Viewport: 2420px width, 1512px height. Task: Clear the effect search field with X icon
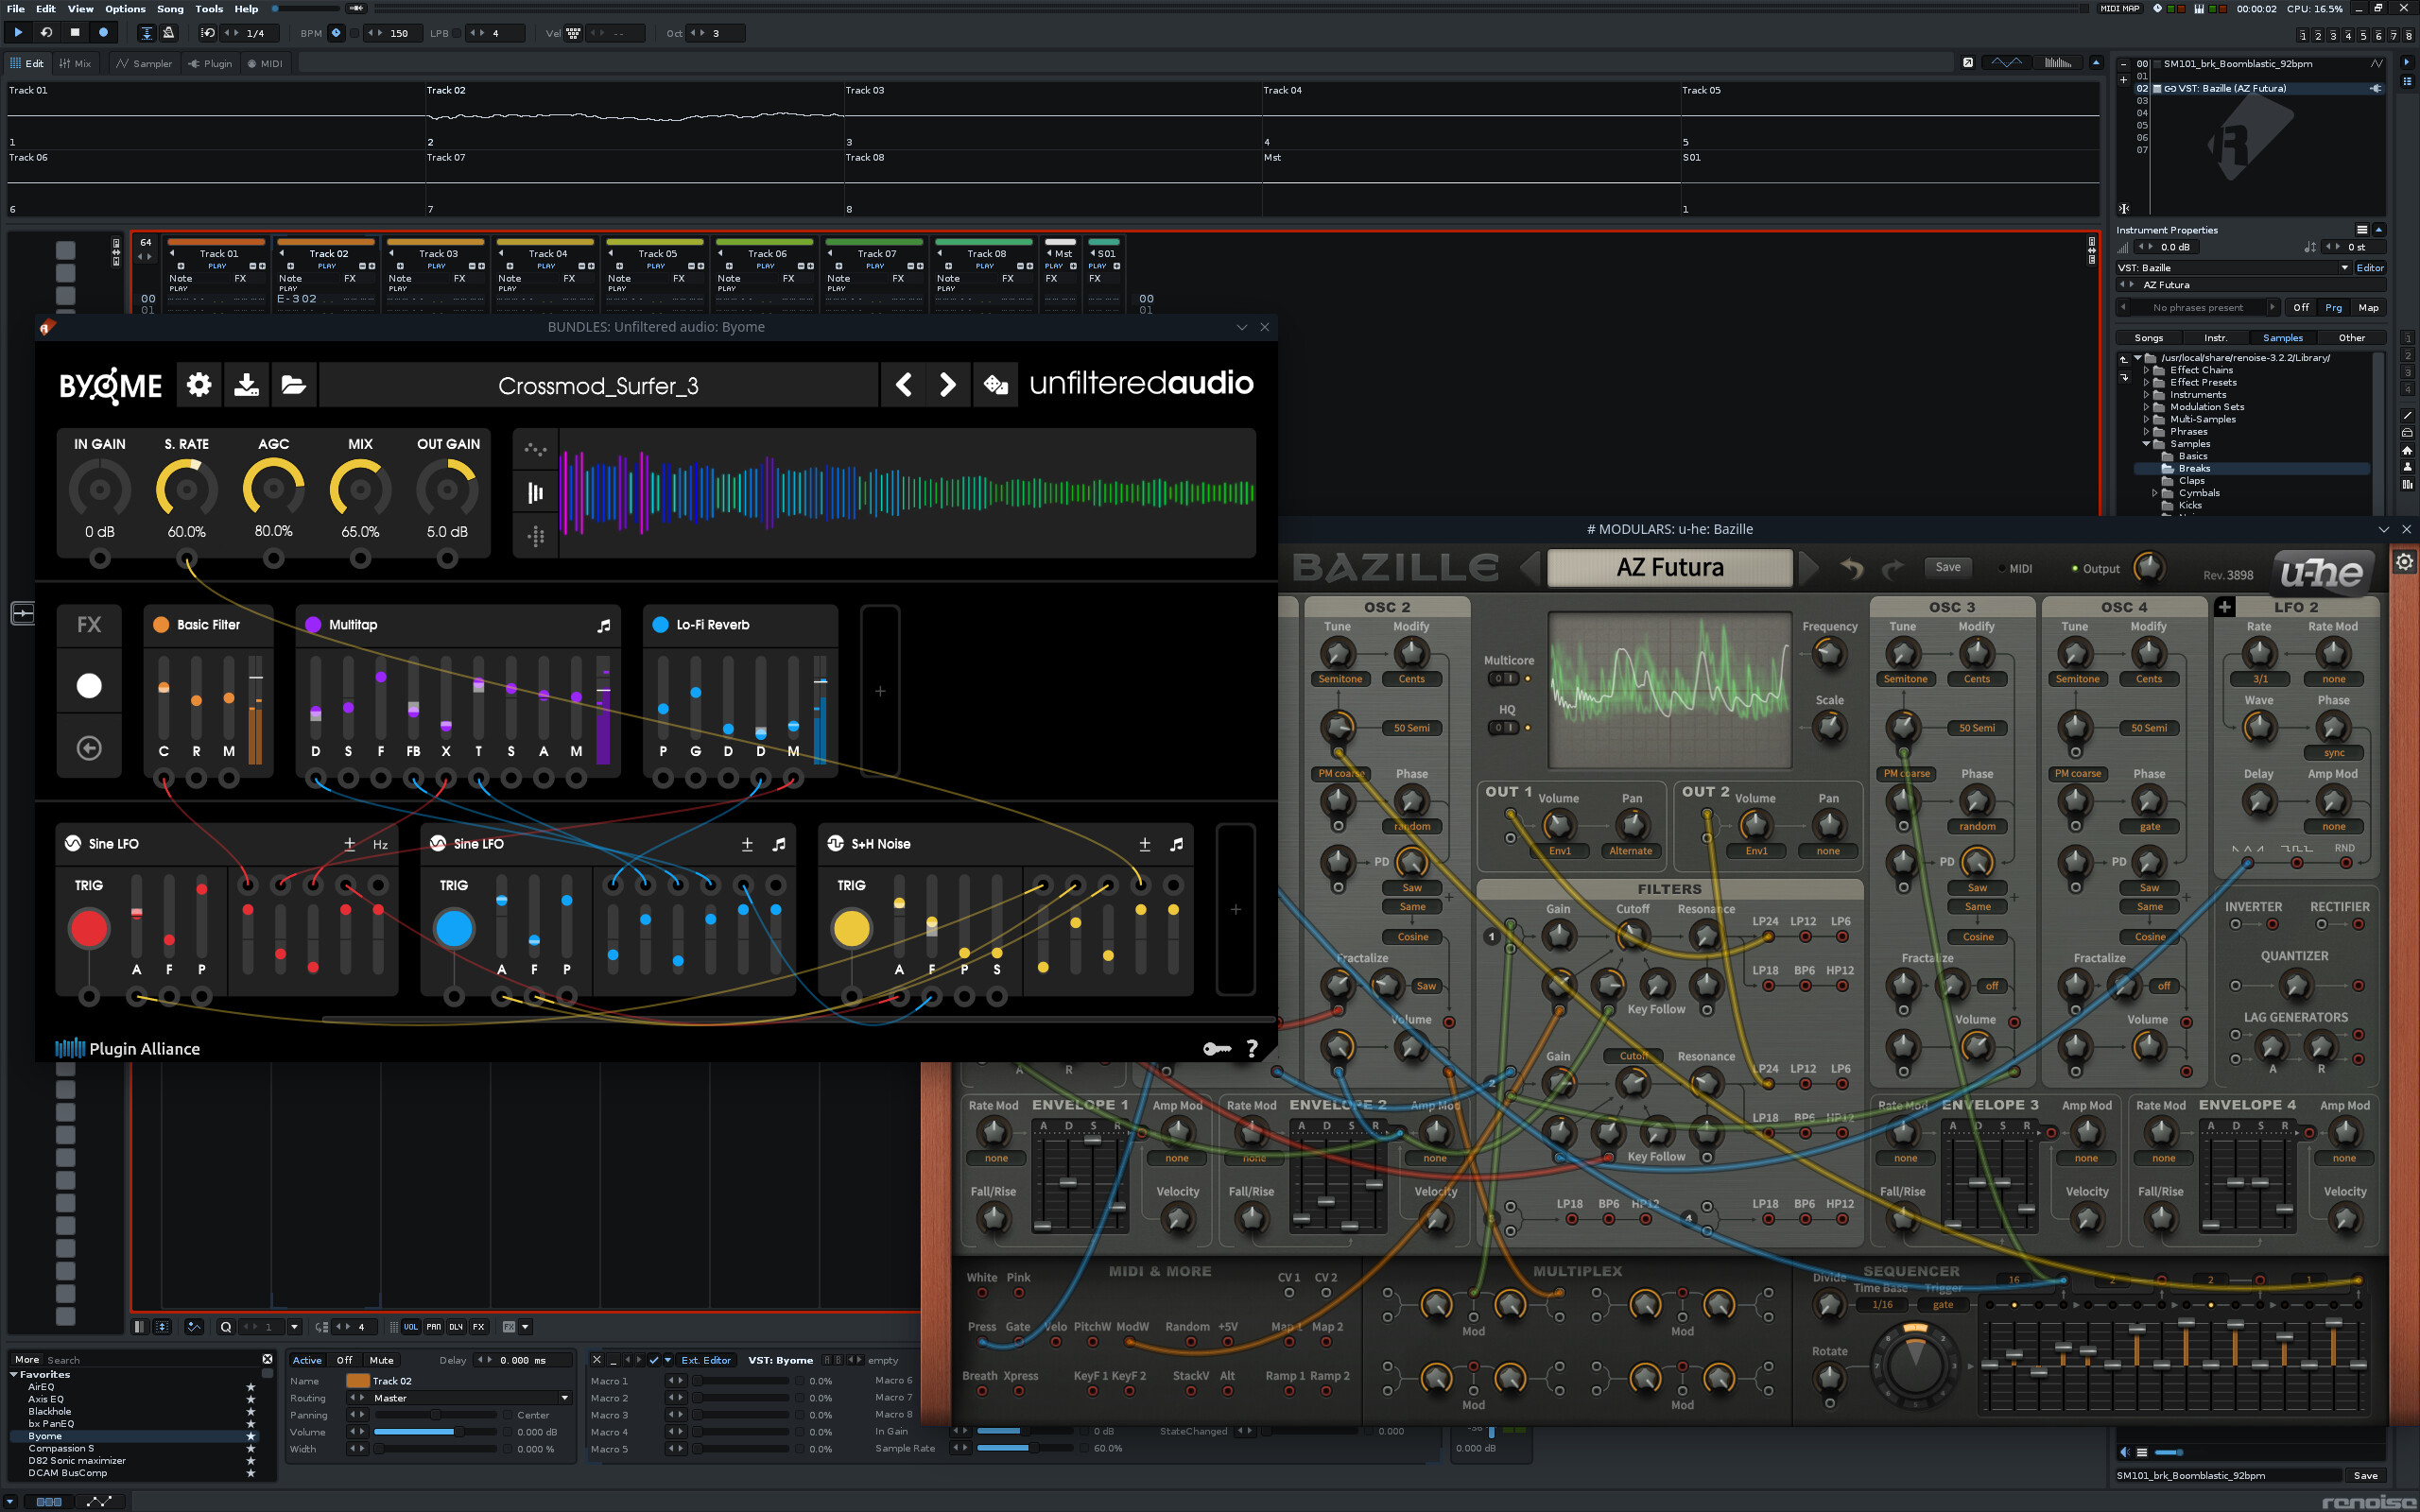tap(267, 1359)
